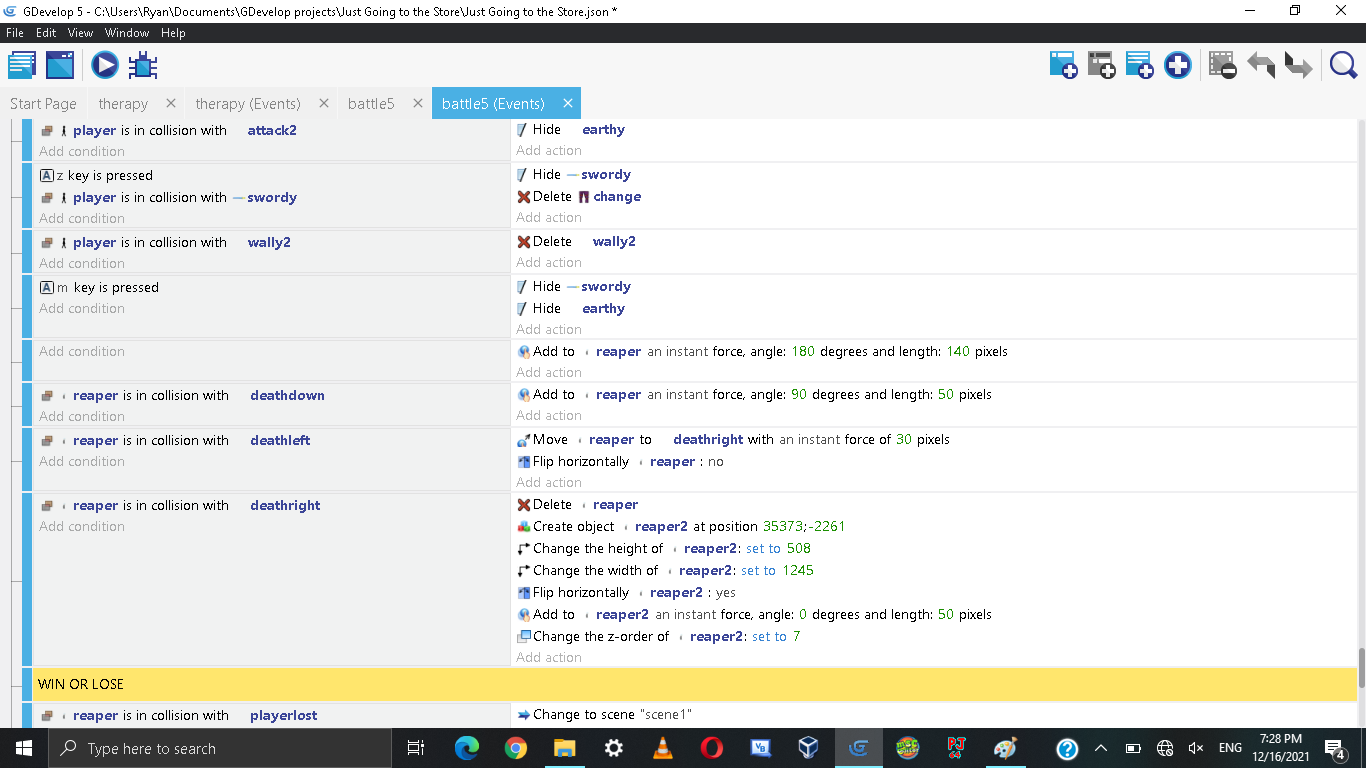
Task: Add a comment event
Action: click(x=1139, y=66)
